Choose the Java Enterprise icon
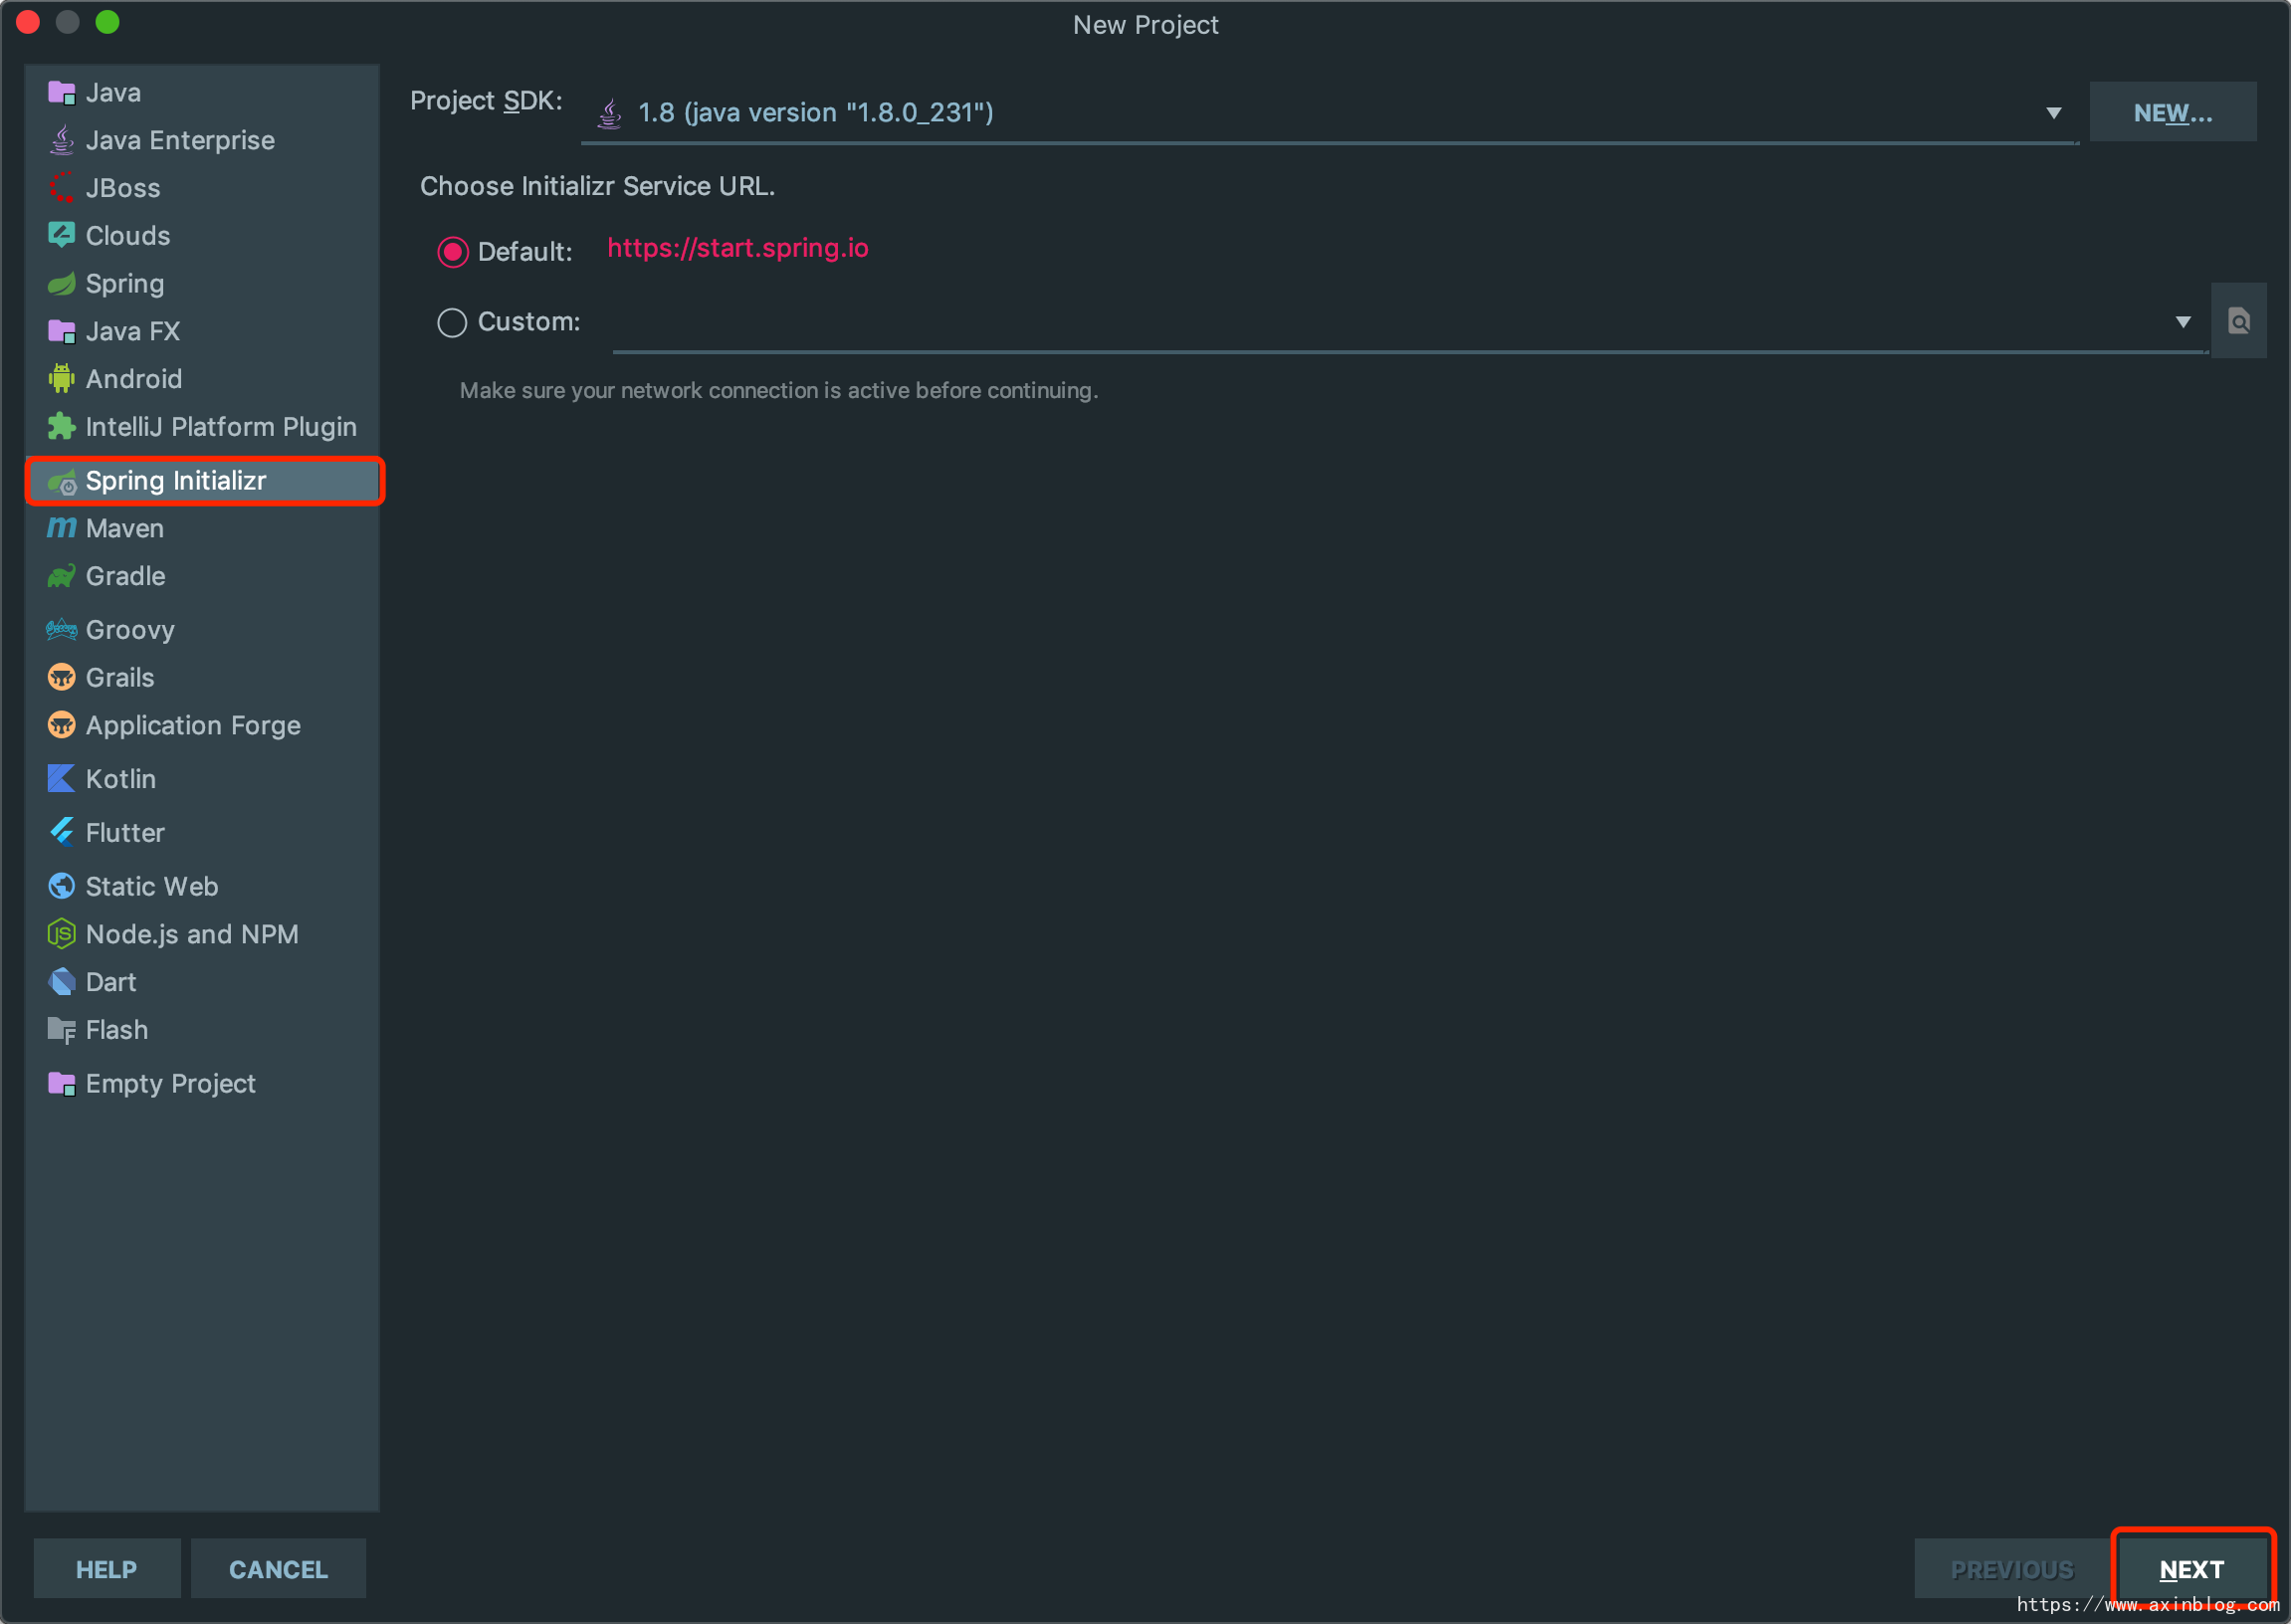This screenshot has height=1624, width=2291. [61, 141]
